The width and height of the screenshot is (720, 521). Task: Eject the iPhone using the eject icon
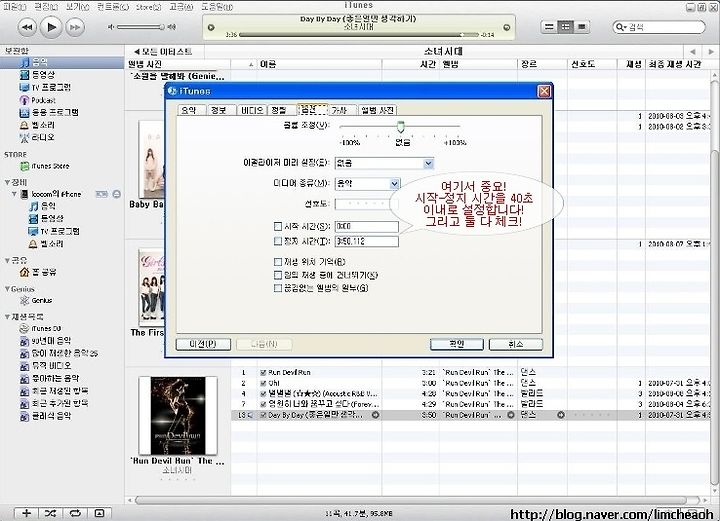coord(117,194)
